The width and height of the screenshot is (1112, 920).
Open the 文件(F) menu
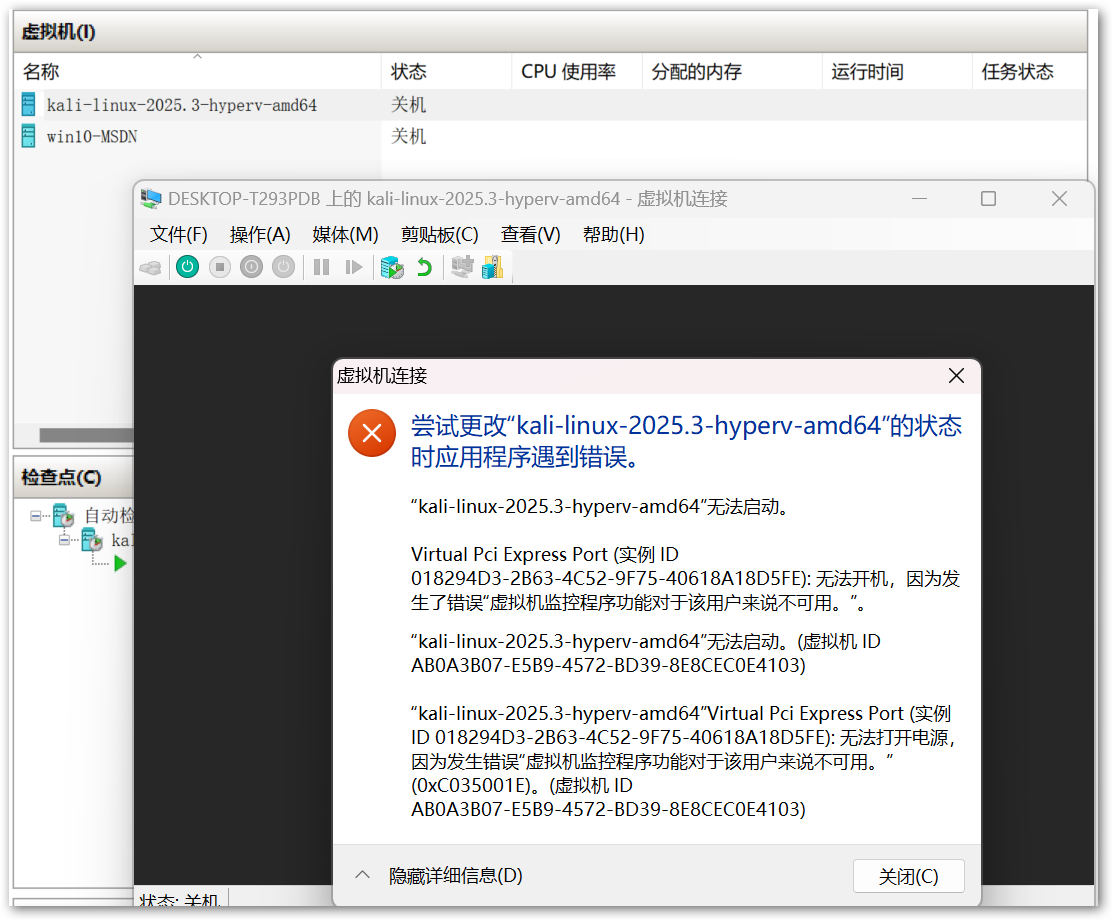pos(178,234)
